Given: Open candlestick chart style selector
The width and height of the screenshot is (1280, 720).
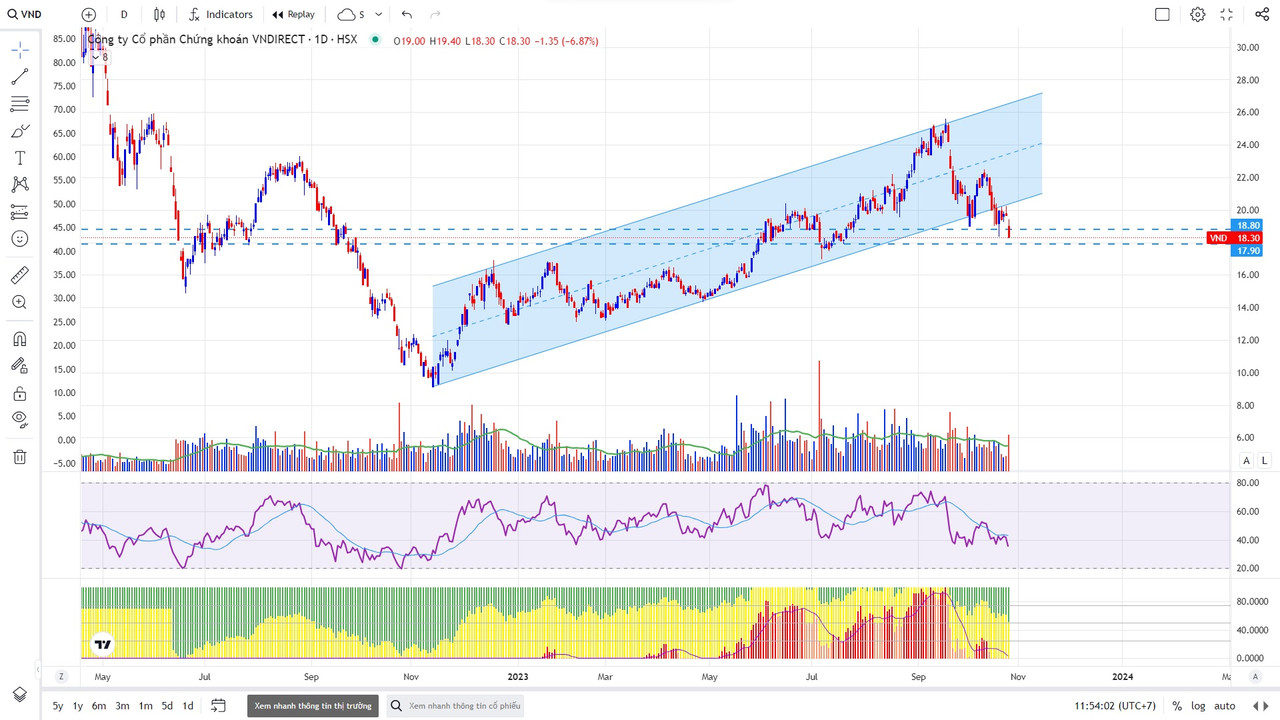Looking at the screenshot, I should pos(160,14).
